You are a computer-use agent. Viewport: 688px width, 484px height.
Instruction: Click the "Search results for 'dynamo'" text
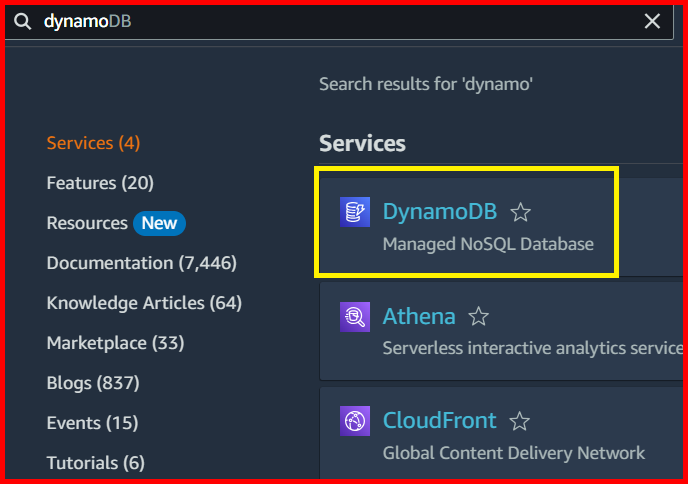[426, 84]
